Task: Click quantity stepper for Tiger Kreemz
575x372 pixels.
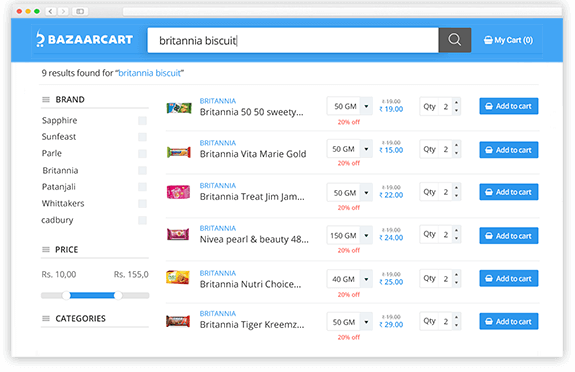Action: 457,321
